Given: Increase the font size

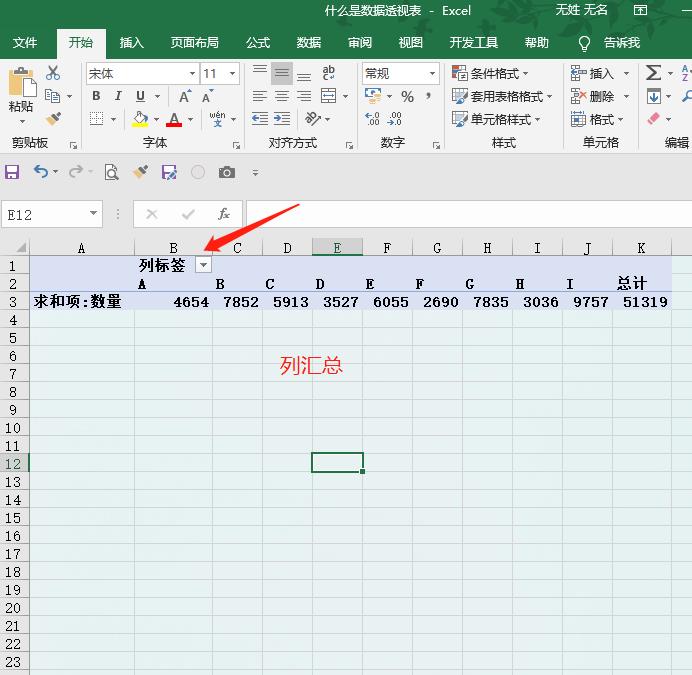Looking at the screenshot, I should tap(184, 96).
